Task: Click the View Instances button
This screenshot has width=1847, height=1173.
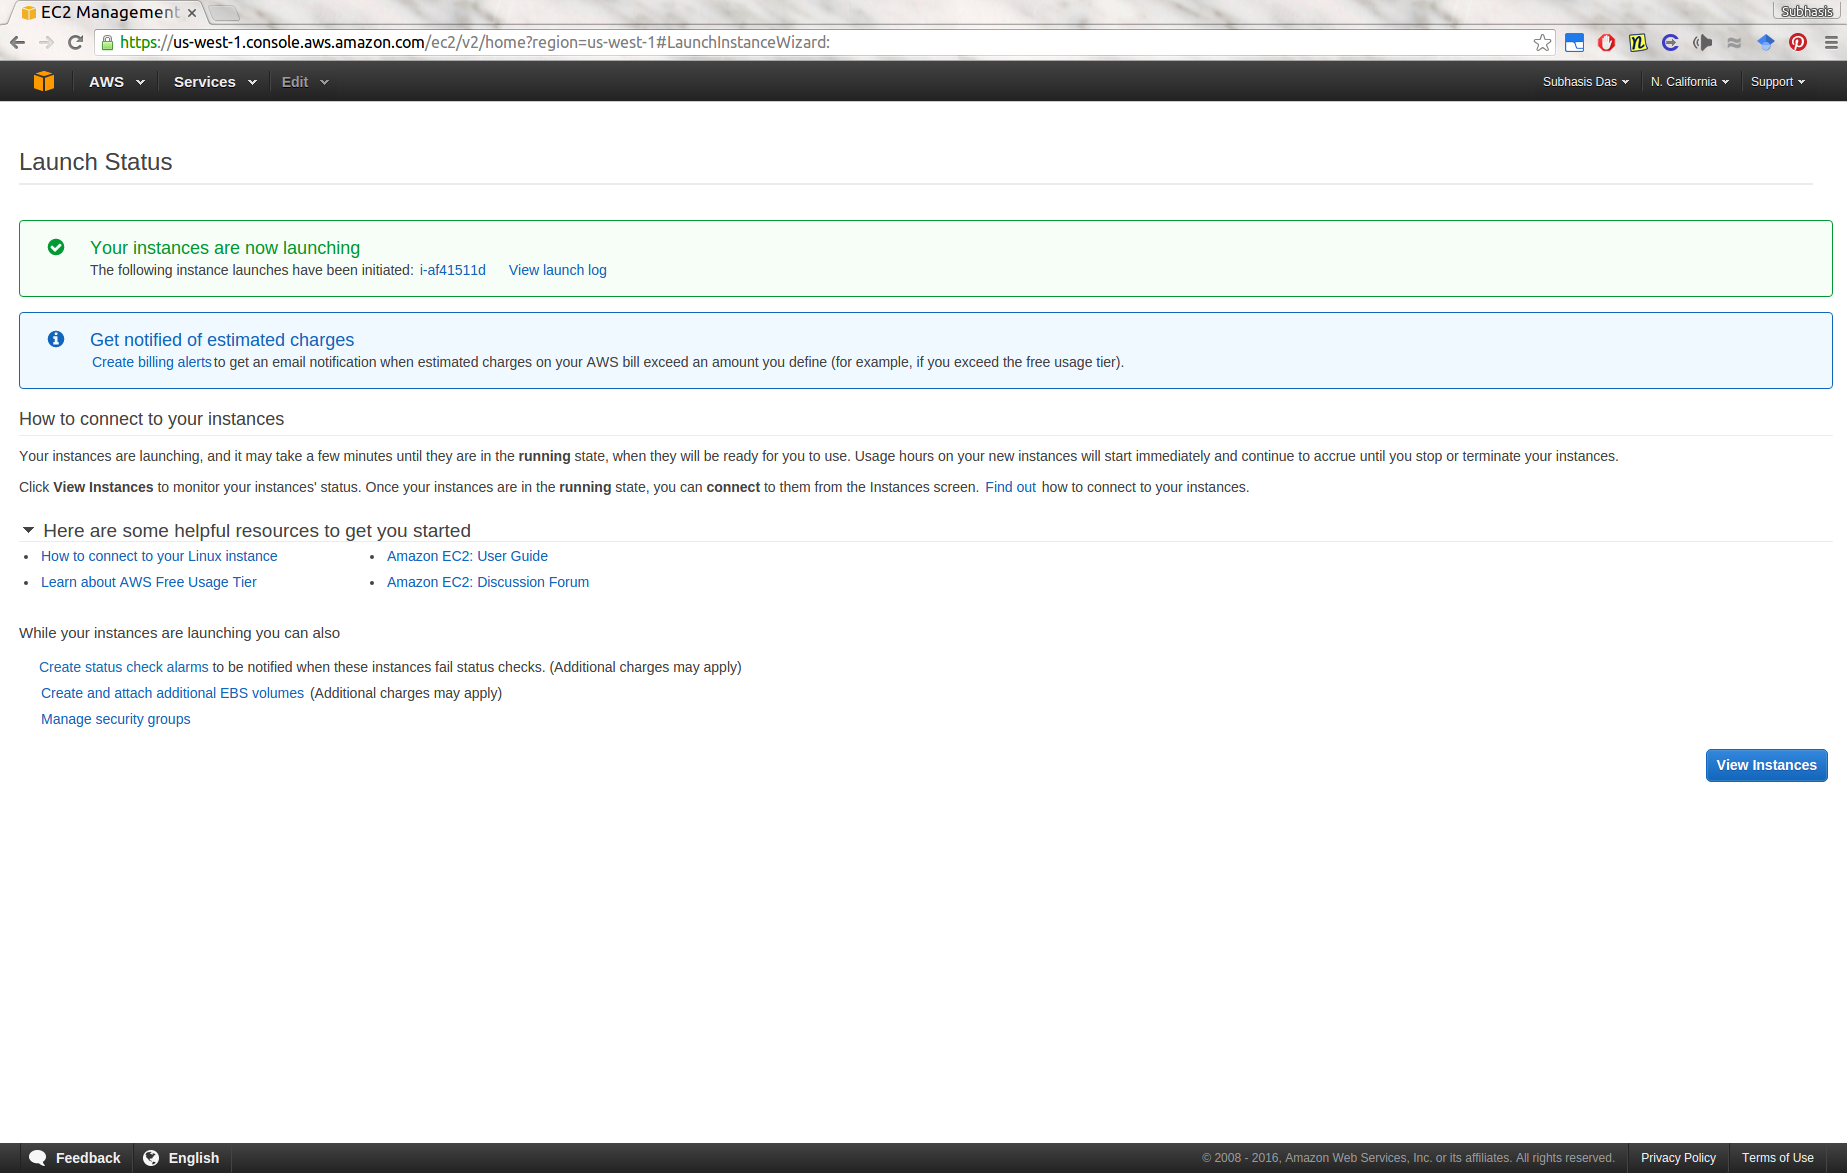Action: 1766,765
